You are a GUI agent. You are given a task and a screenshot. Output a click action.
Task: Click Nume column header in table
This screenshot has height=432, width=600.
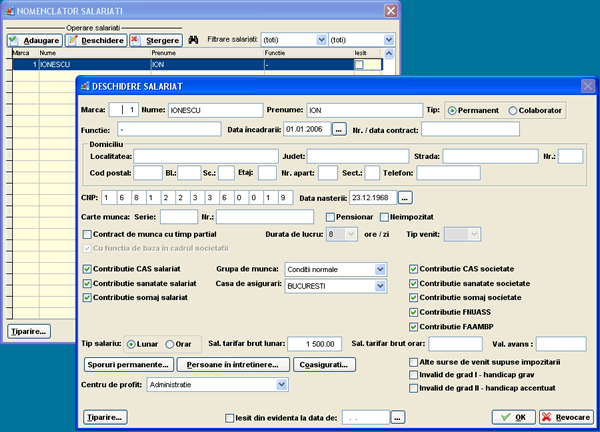click(x=94, y=53)
